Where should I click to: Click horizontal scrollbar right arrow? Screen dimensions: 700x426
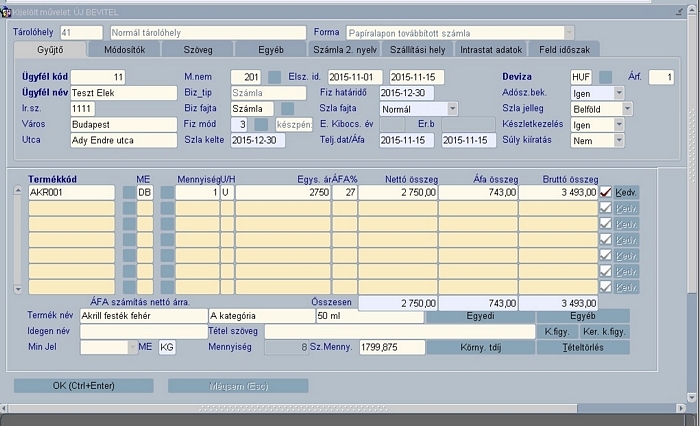pyautogui.click(x=681, y=408)
